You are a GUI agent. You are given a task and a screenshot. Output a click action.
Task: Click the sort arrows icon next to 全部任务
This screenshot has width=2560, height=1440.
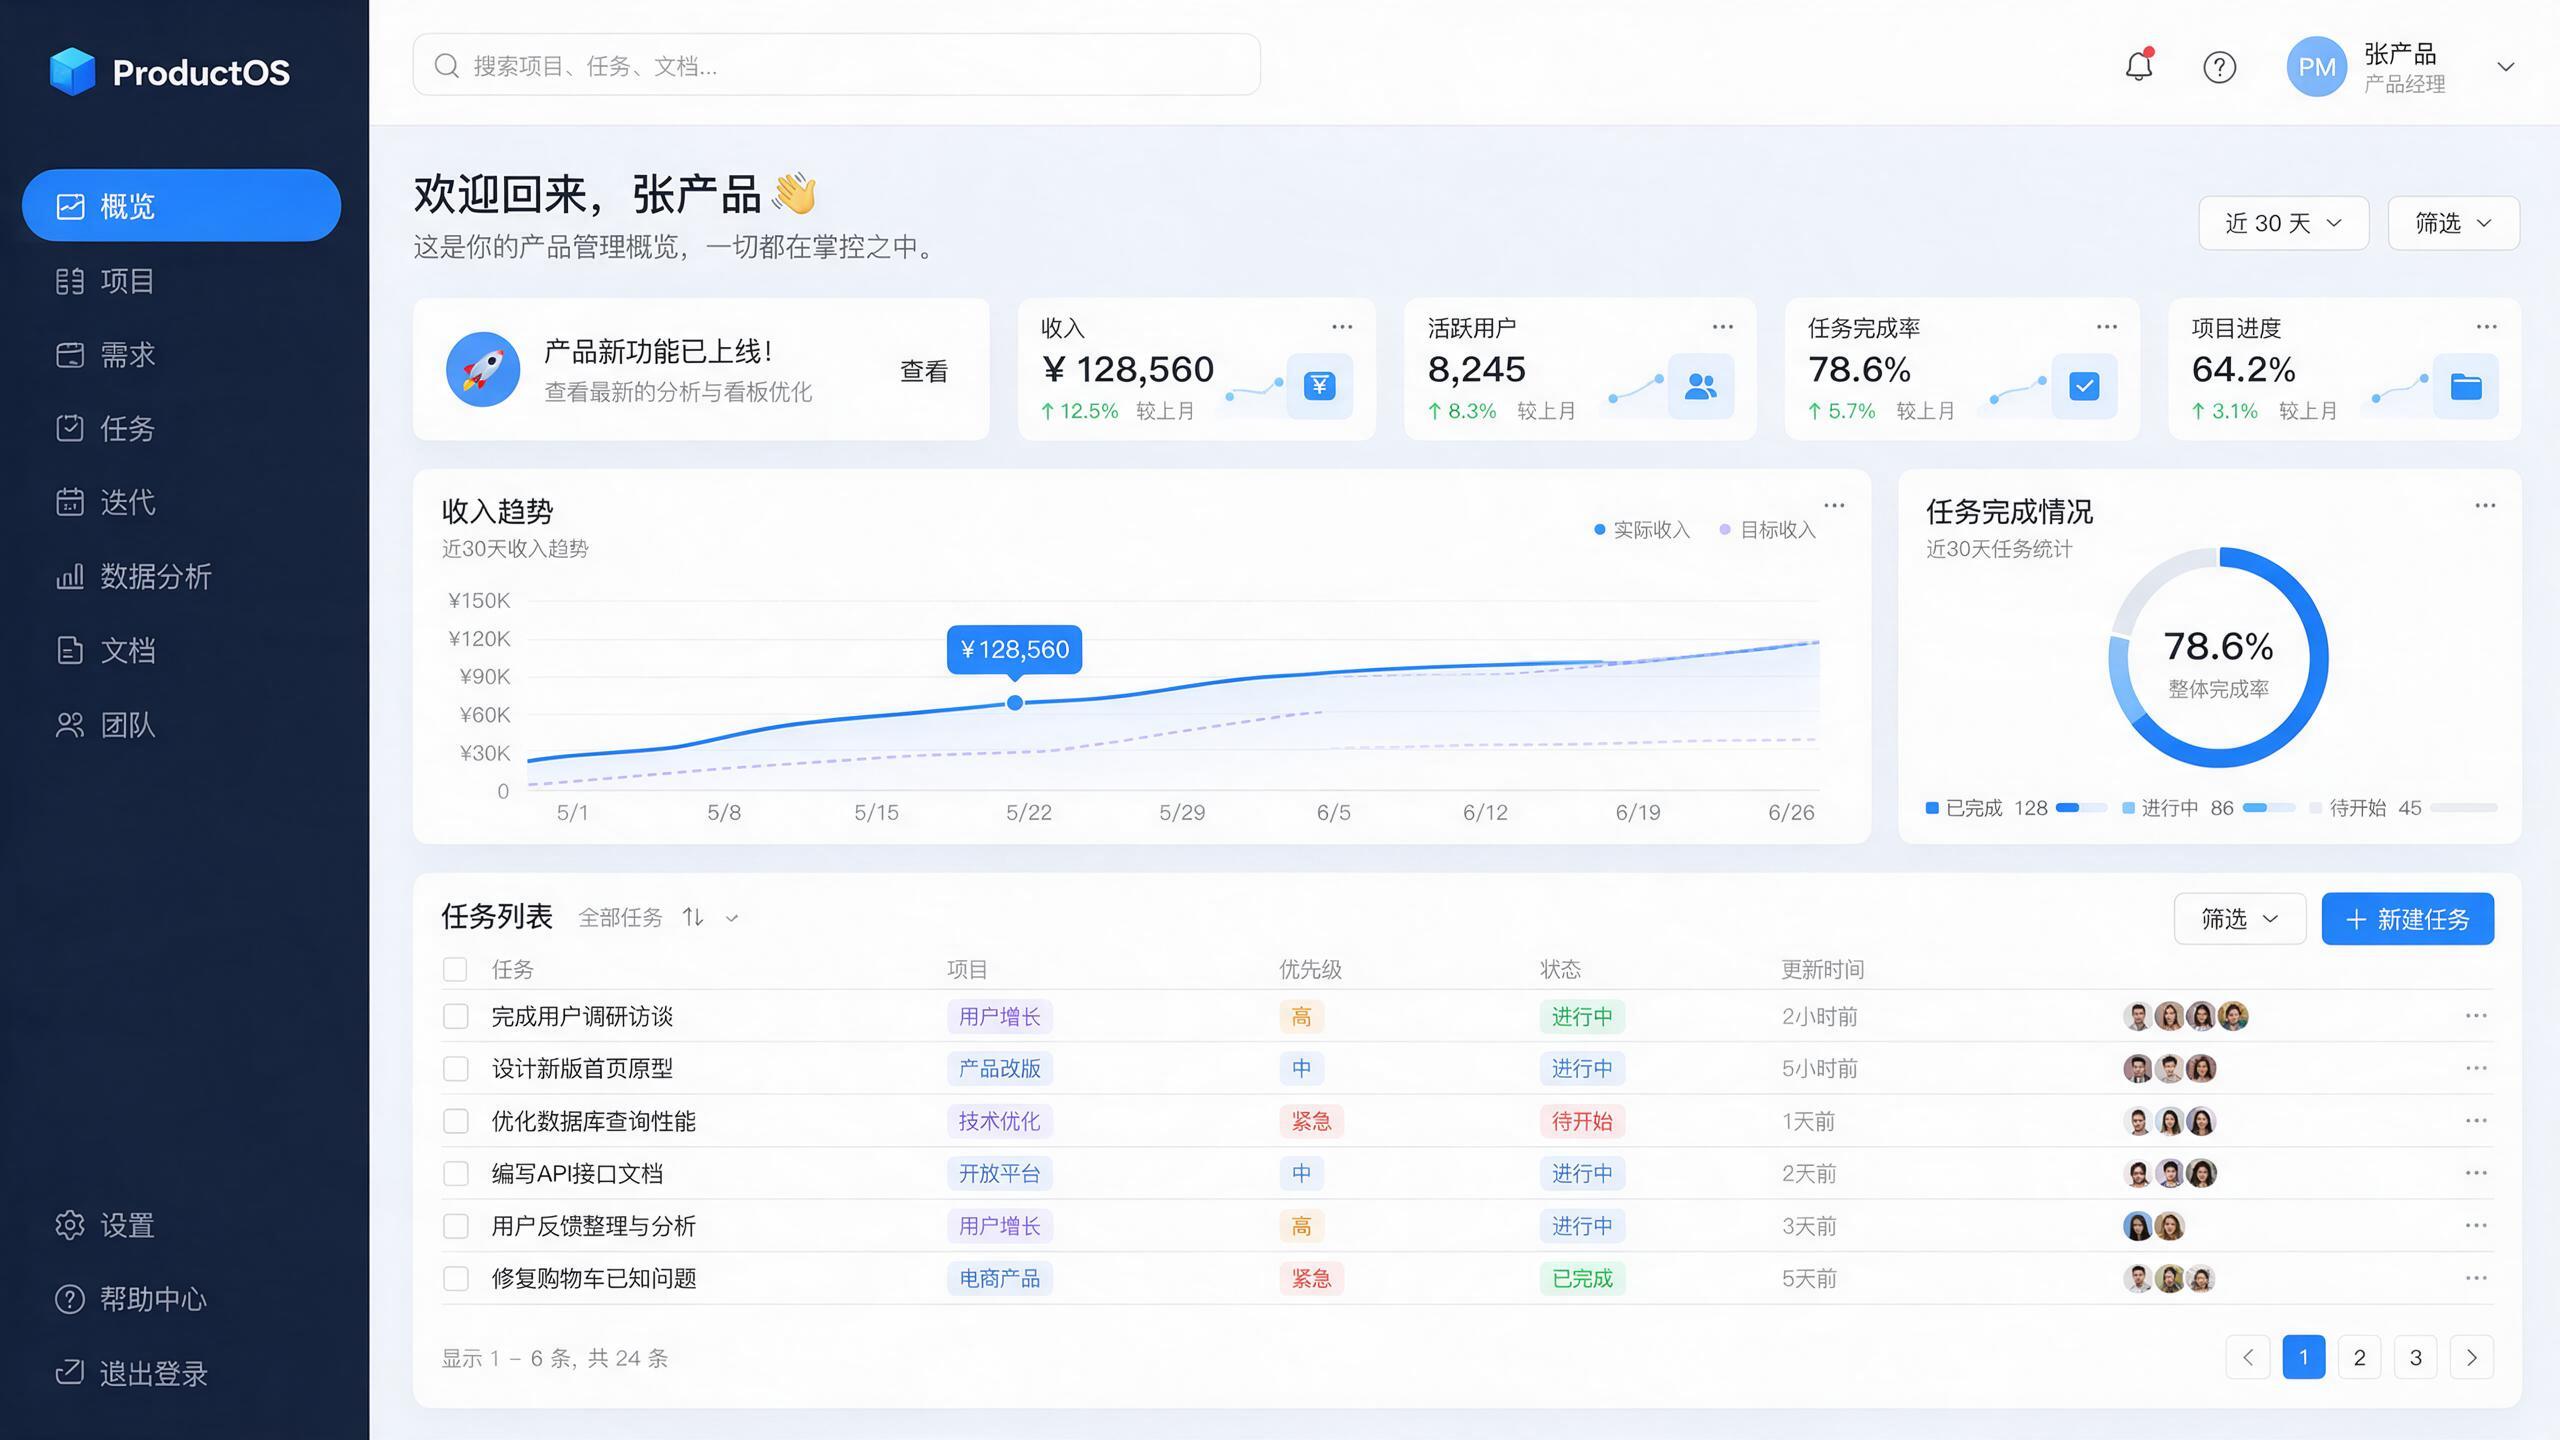693,917
